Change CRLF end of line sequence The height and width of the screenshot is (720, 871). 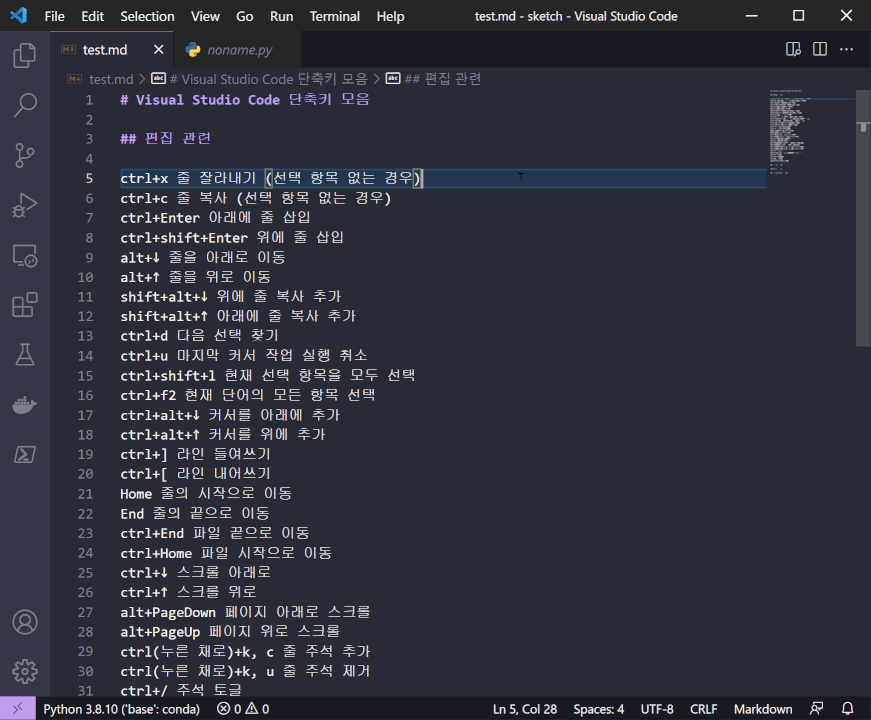click(x=703, y=709)
